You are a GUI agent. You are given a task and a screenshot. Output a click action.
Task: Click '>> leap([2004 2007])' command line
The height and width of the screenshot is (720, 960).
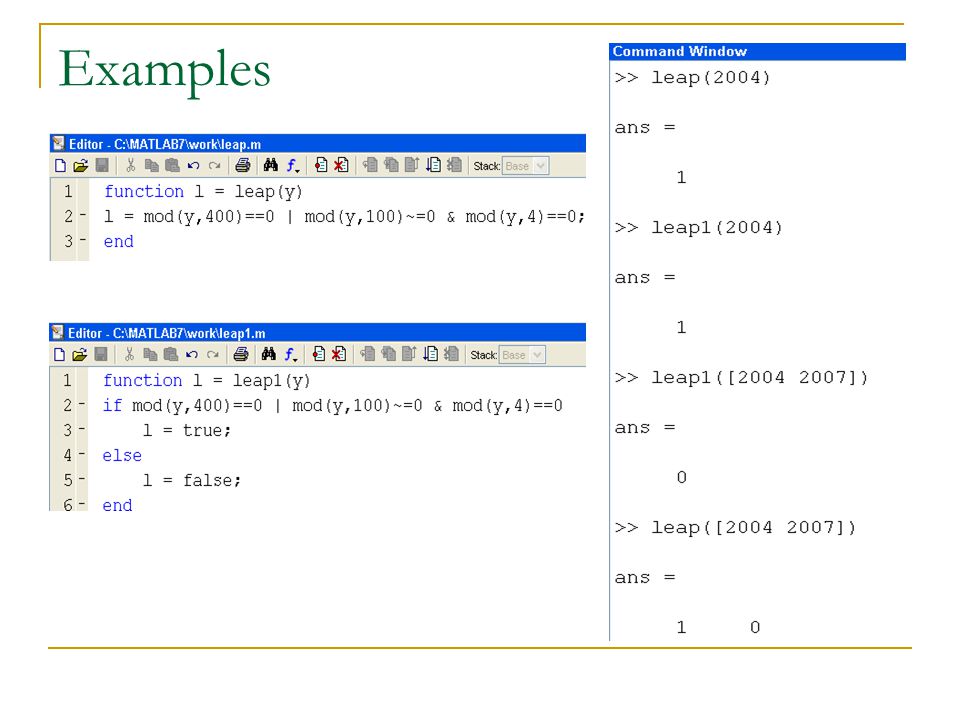coord(735,528)
